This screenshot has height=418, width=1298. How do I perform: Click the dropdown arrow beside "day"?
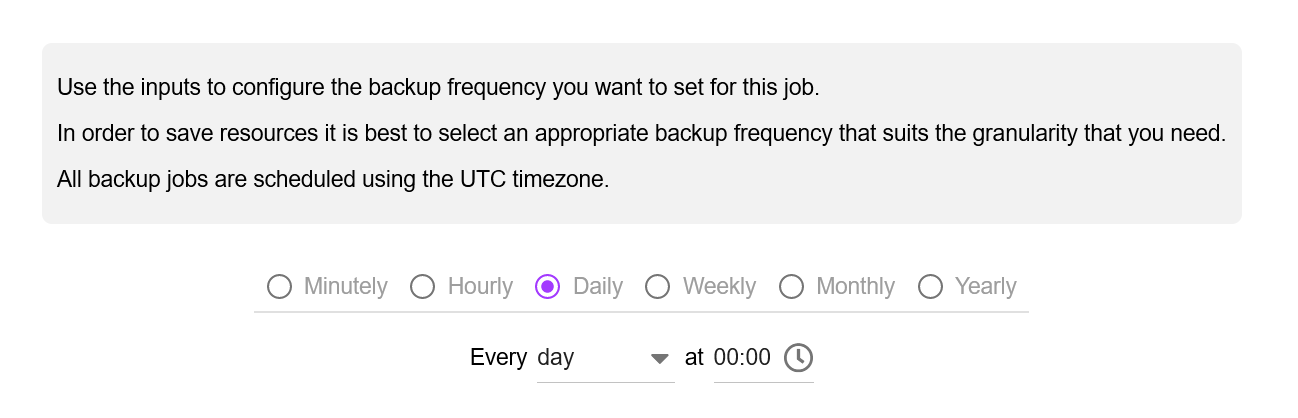(x=659, y=358)
